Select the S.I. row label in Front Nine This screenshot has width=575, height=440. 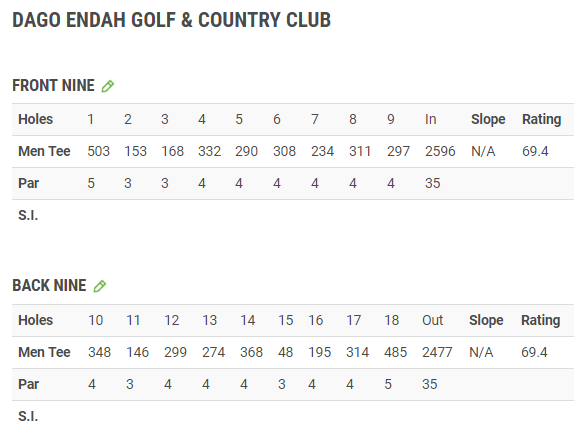[x=28, y=215]
